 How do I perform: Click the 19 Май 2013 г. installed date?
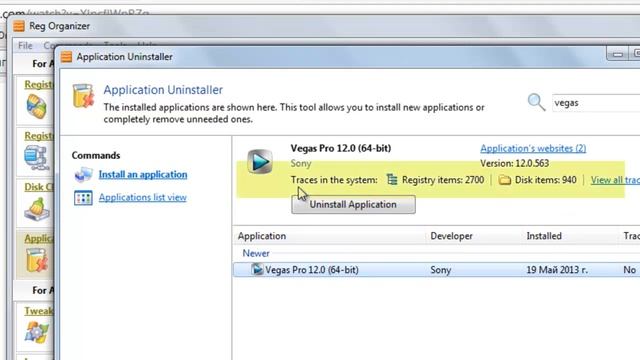click(x=557, y=270)
